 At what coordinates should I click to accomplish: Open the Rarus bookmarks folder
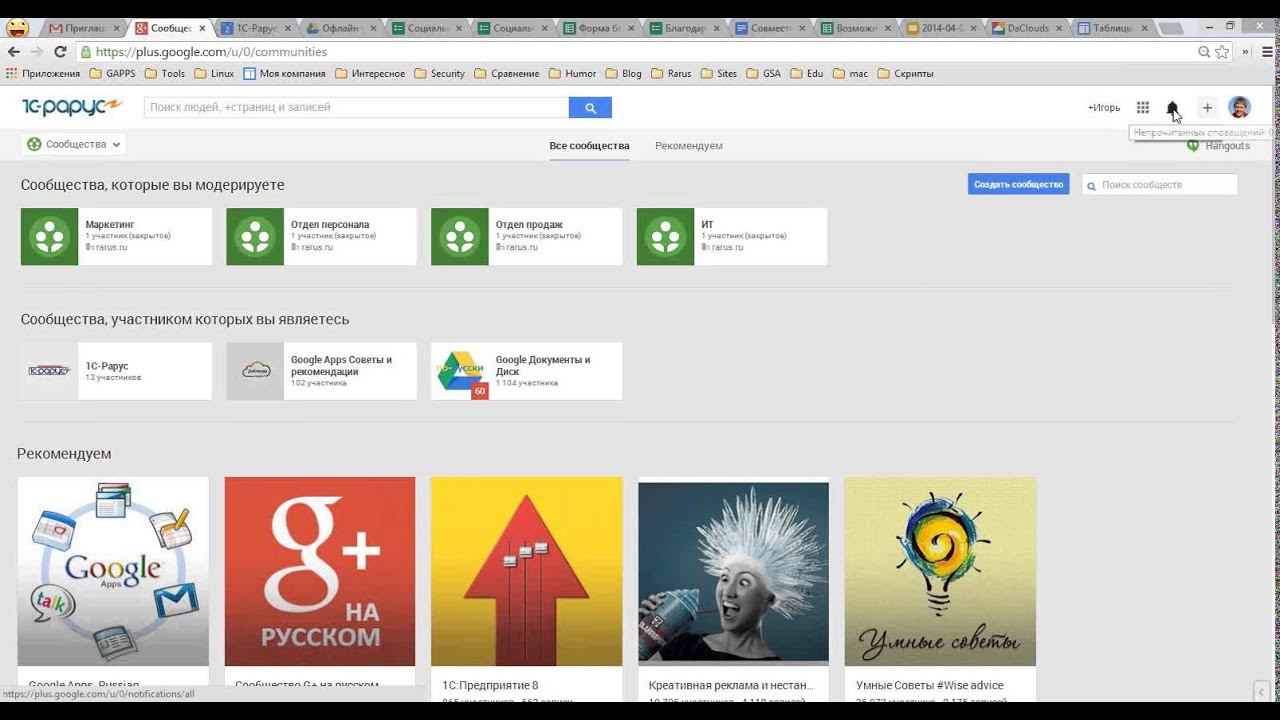(671, 73)
